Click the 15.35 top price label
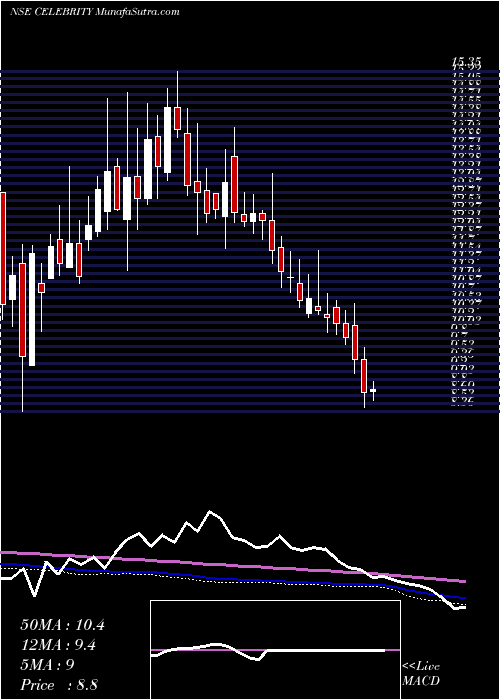The height and width of the screenshot is (700, 500). click(x=467, y=63)
